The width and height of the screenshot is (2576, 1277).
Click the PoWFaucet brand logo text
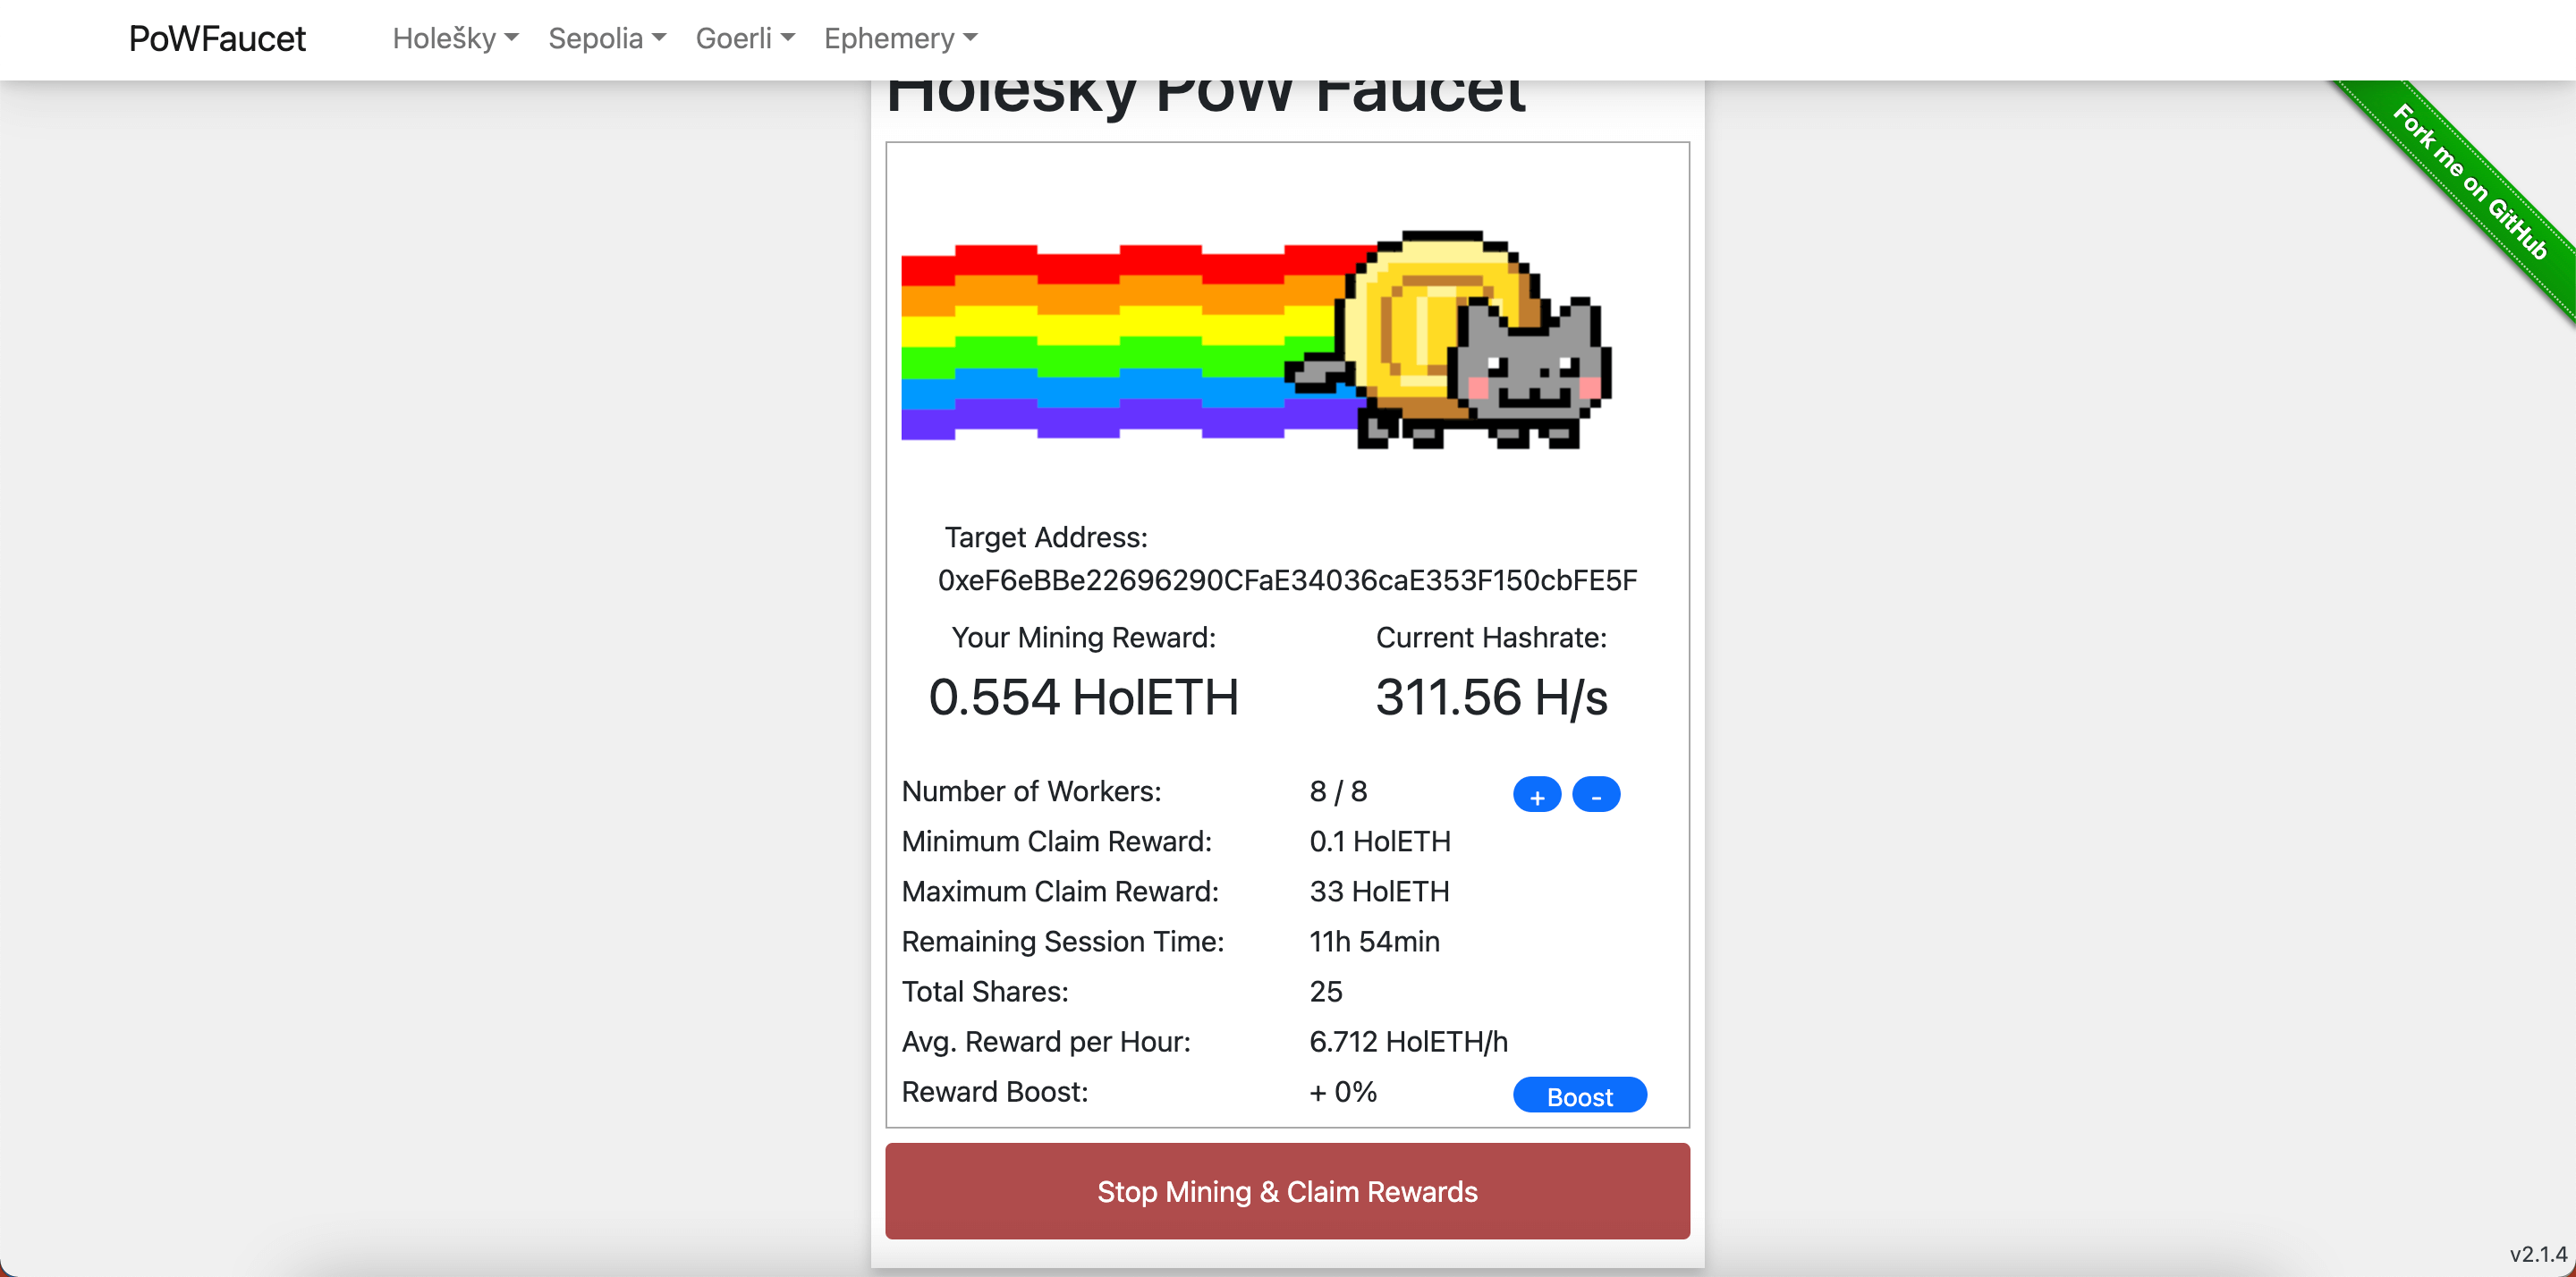click(x=217, y=38)
